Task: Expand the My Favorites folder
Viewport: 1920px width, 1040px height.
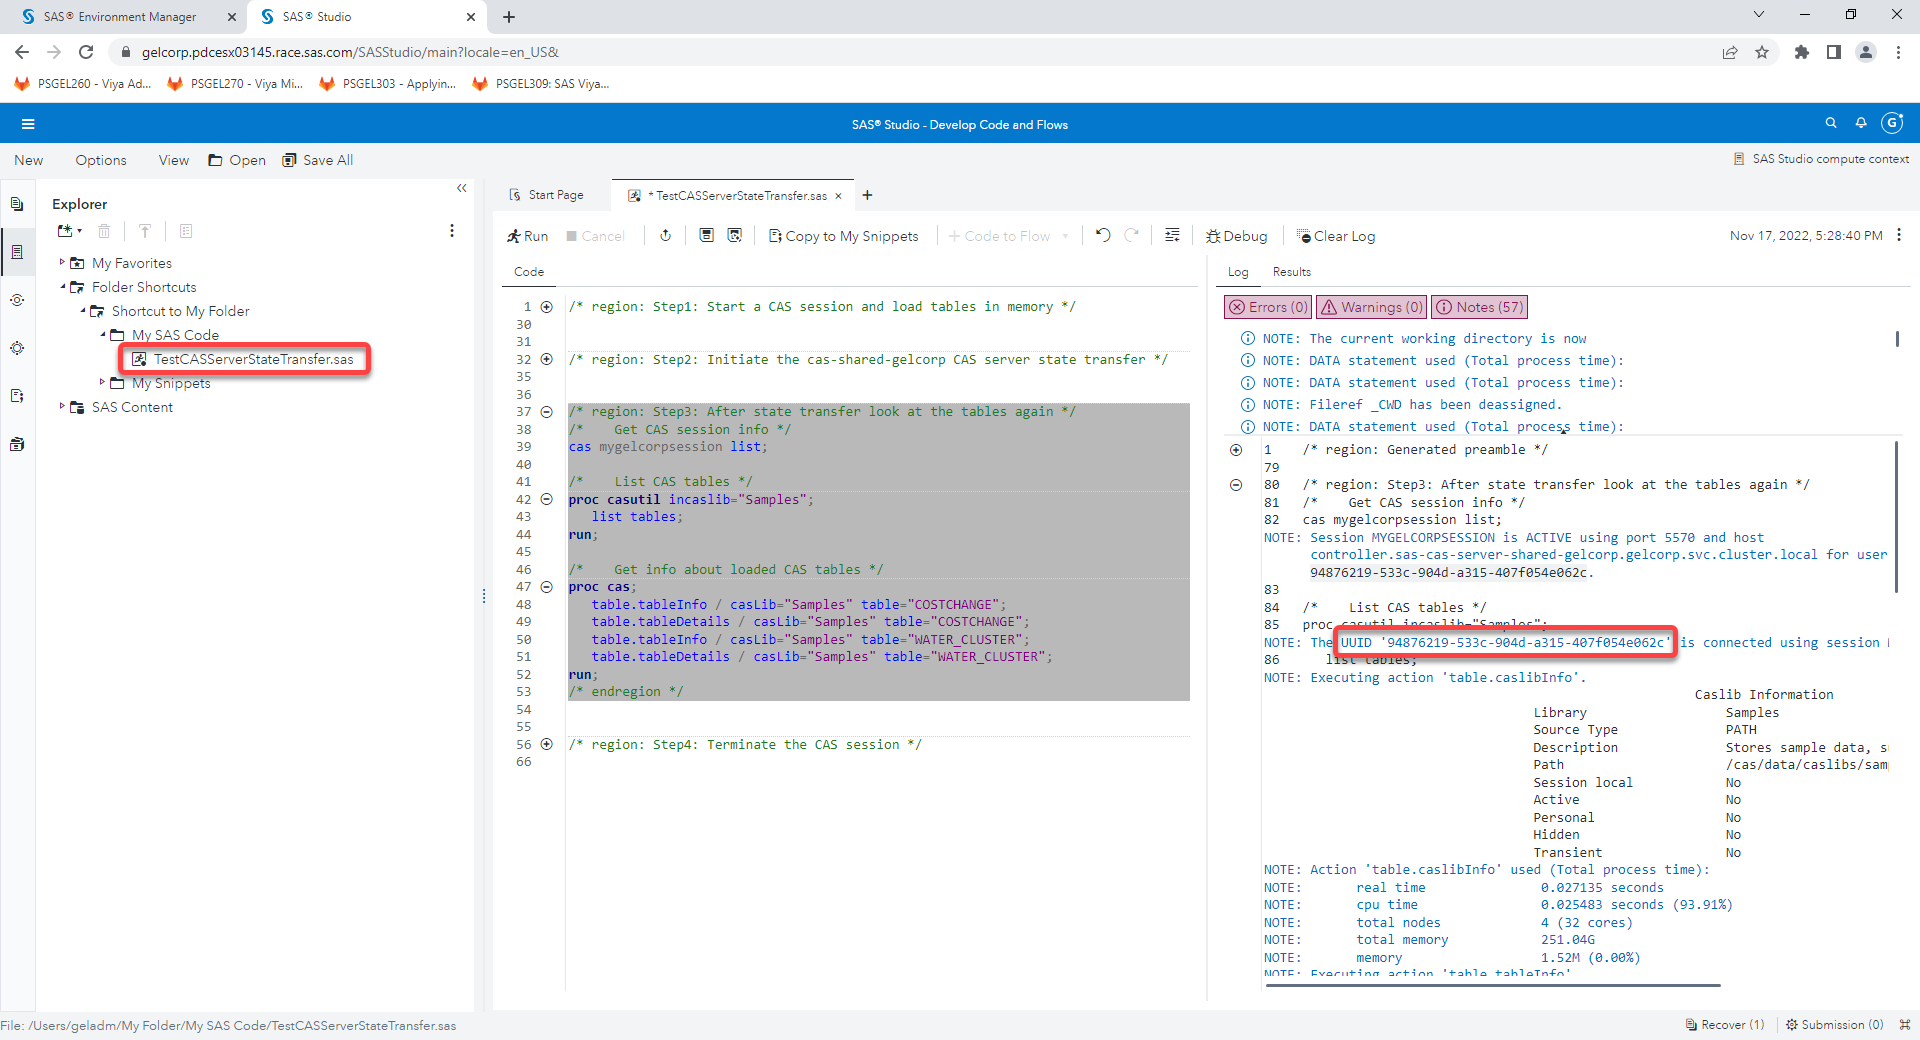Action: click(x=62, y=262)
